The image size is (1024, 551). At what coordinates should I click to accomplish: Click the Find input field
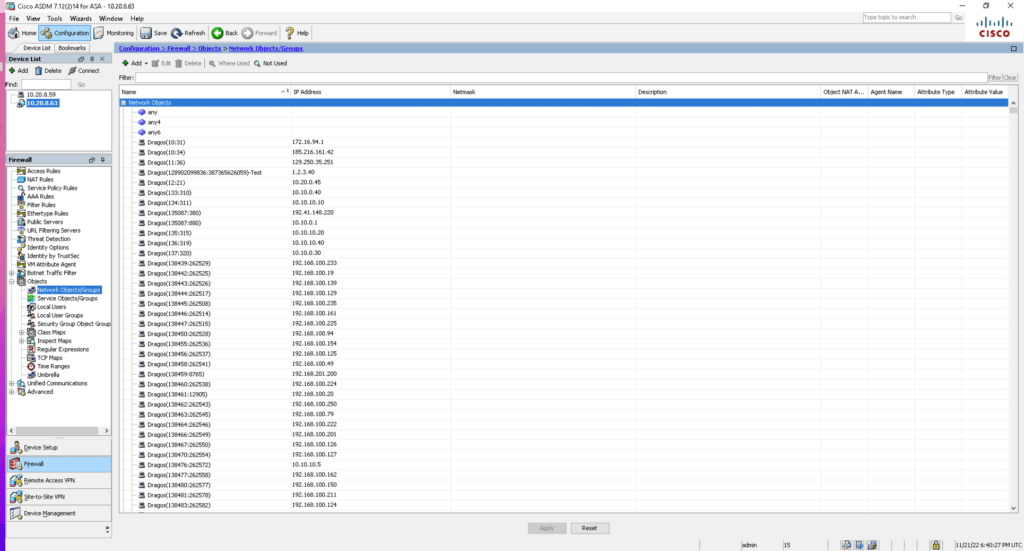[x=46, y=84]
